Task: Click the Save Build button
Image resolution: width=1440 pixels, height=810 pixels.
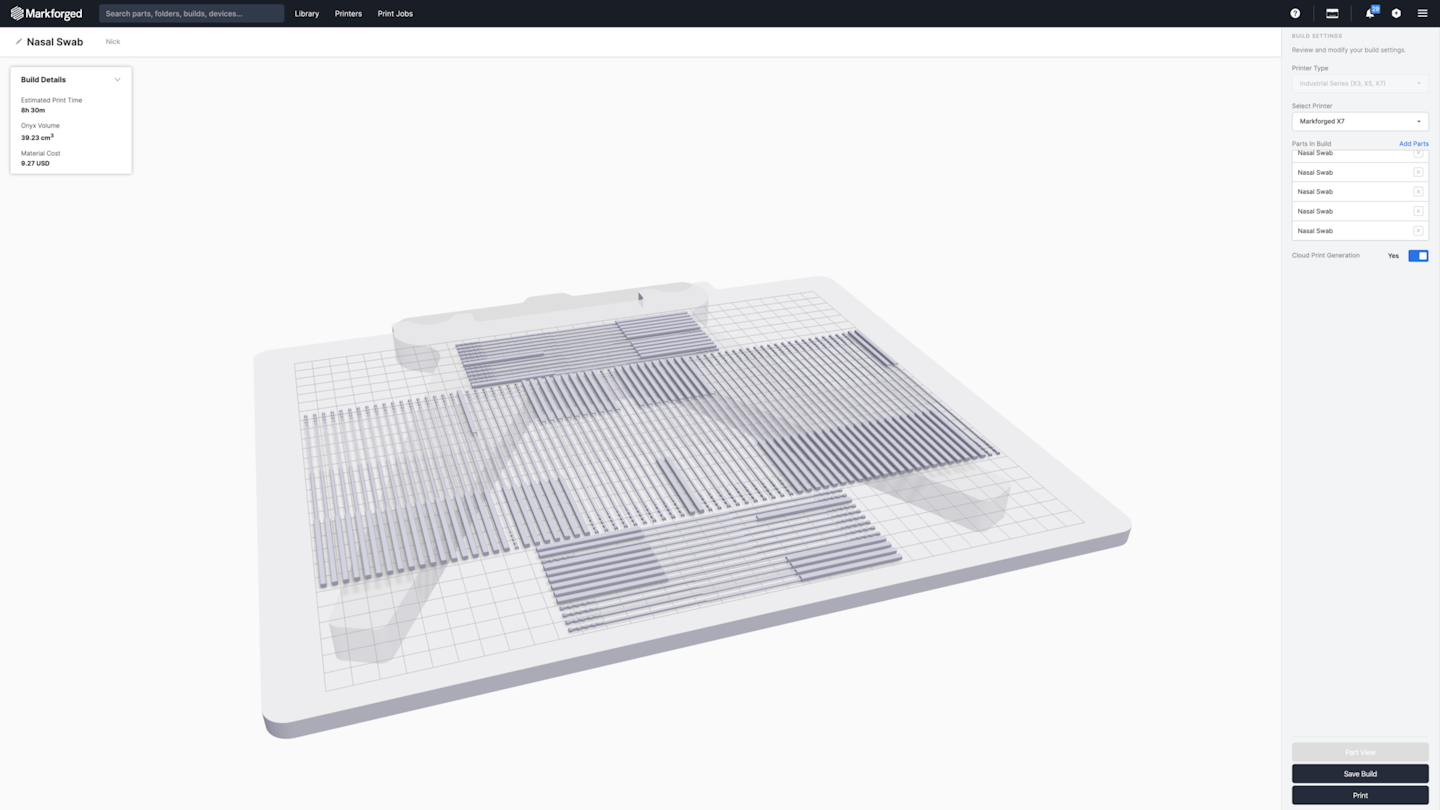Action: [x=1359, y=773]
